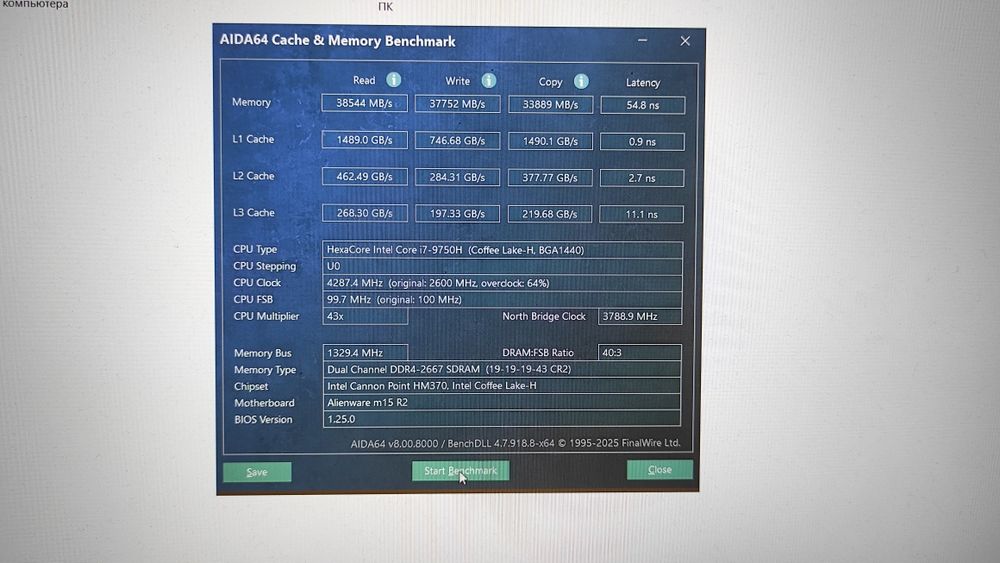1000x563 pixels.
Task: Select Memory Write value 37752 MB/s
Action: coord(457,103)
